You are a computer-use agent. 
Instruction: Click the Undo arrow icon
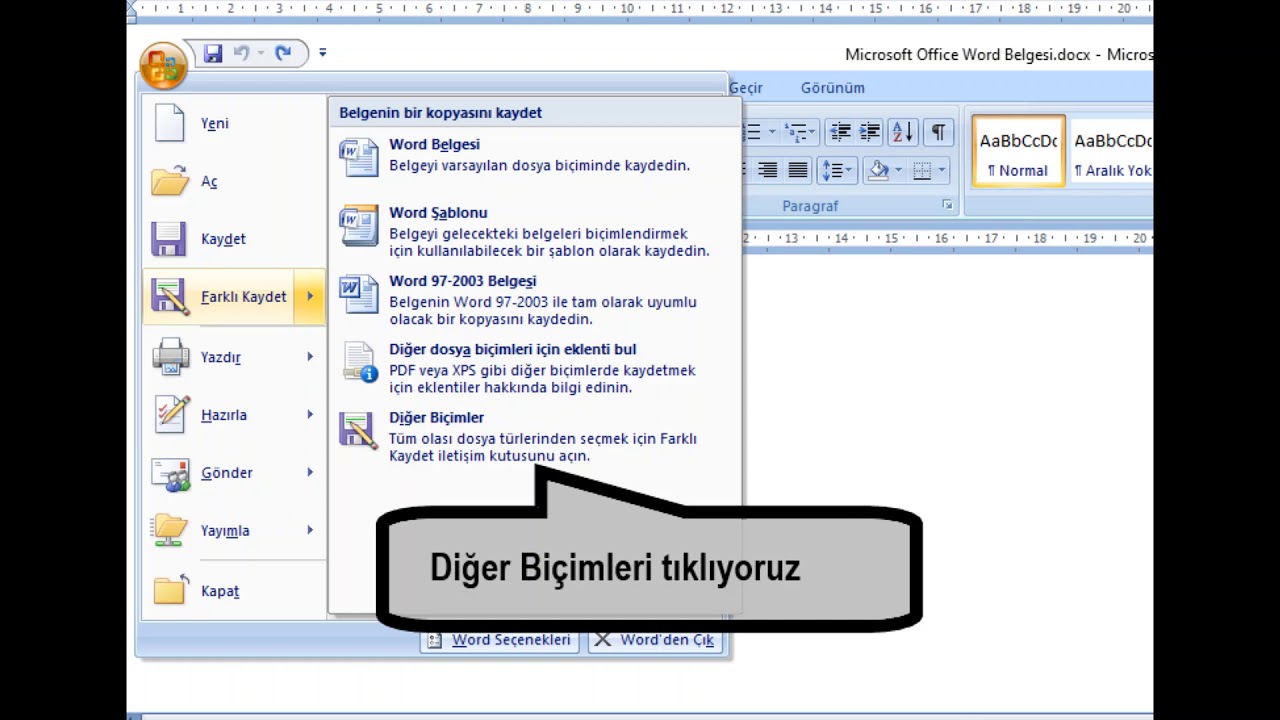coord(241,53)
